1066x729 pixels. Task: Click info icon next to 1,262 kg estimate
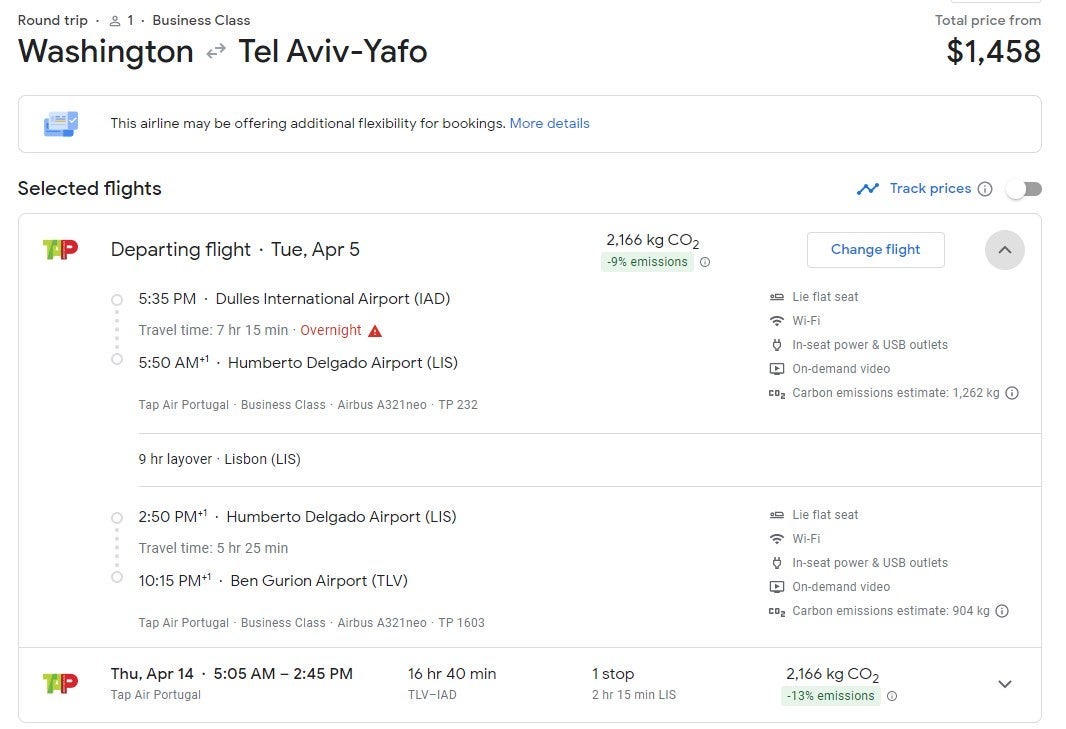coord(1012,393)
